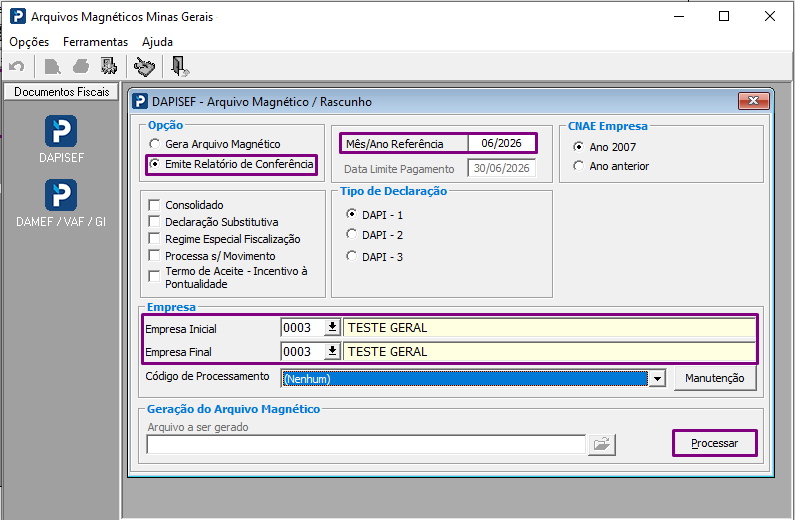Click the Manutenção button
Screen dimensions: 795x520
coord(715,378)
